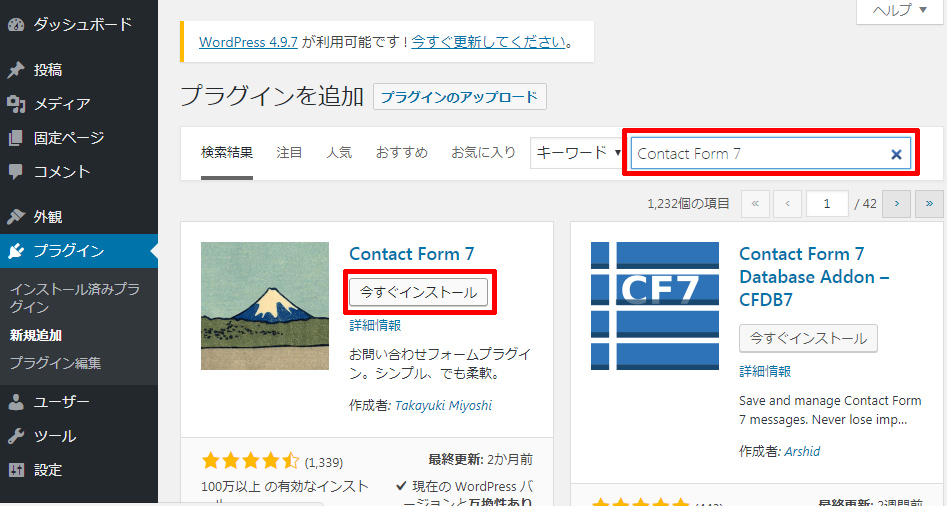Click the Dashboard icon in sidebar
The width and height of the screenshot is (947, 506).
16,24
